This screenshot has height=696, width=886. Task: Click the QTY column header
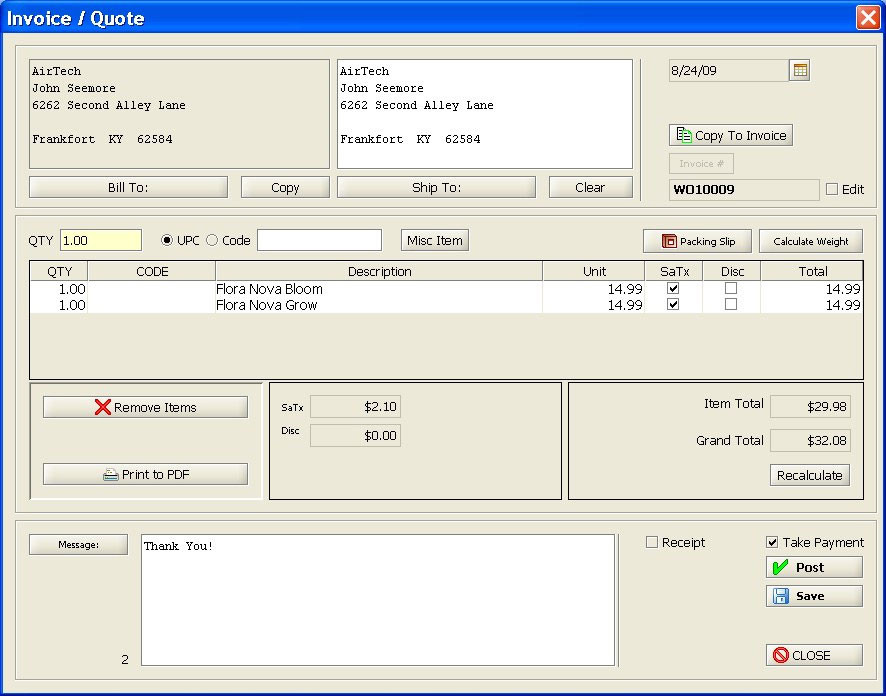(59, 272)
